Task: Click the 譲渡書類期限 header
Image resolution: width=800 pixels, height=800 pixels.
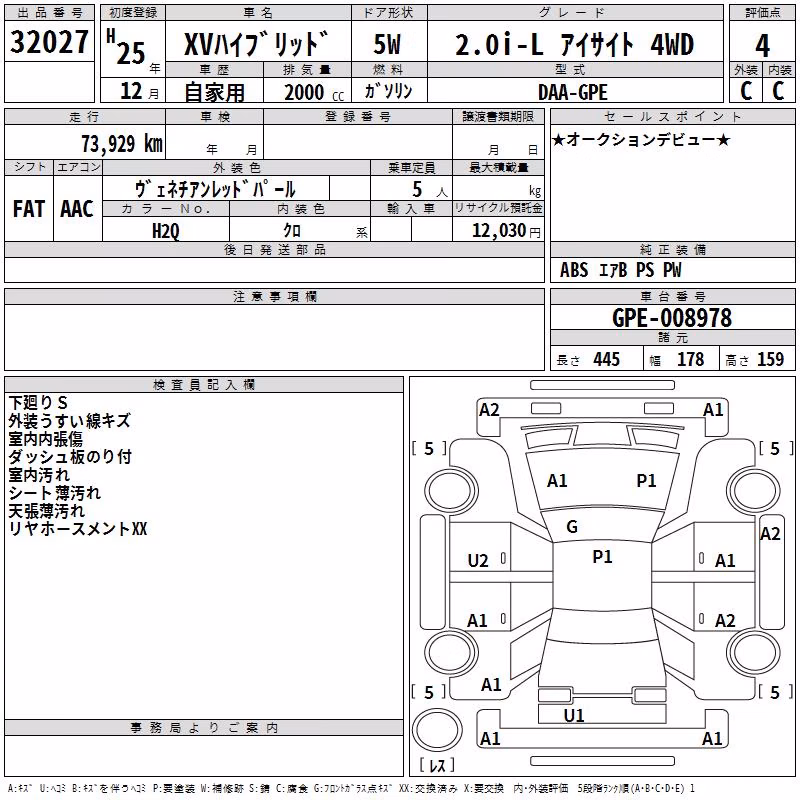Action: pyautogui.click(x=498, y=116)
